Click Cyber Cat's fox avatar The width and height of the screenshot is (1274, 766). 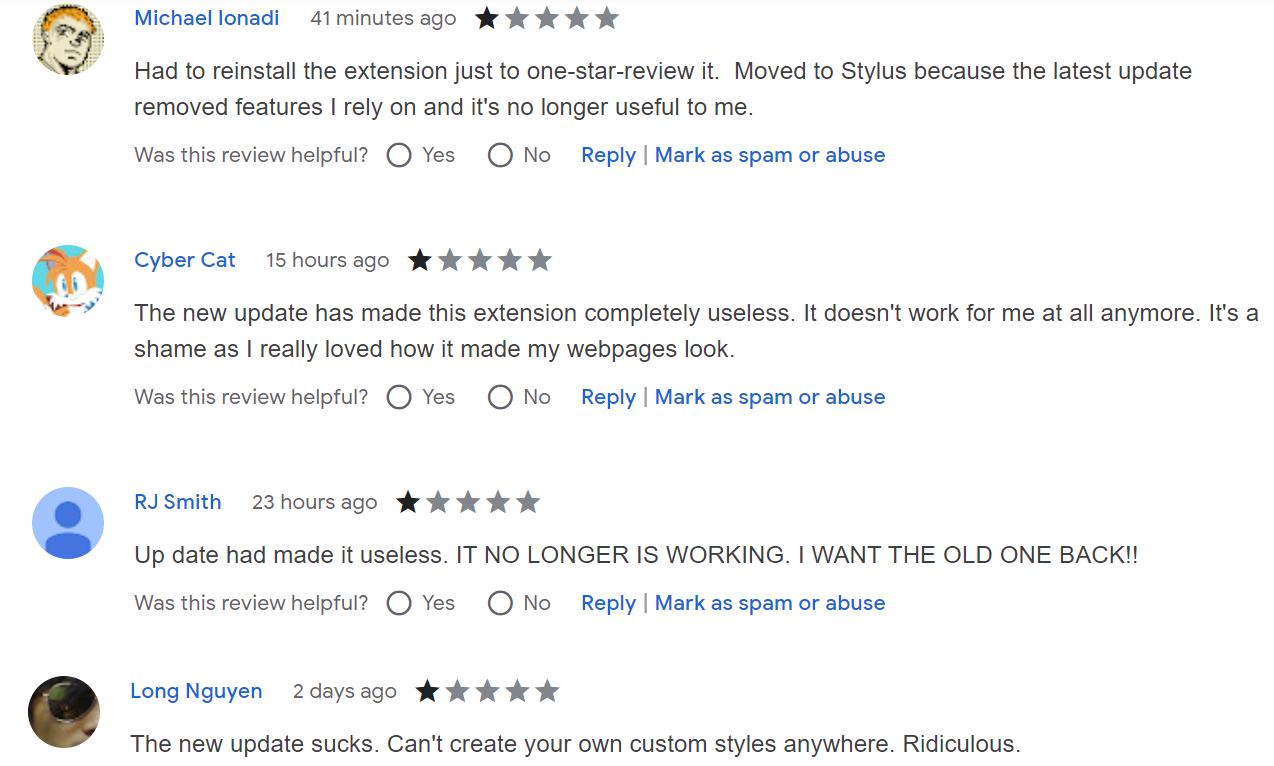pyautogui.click(x=68, y=281)
